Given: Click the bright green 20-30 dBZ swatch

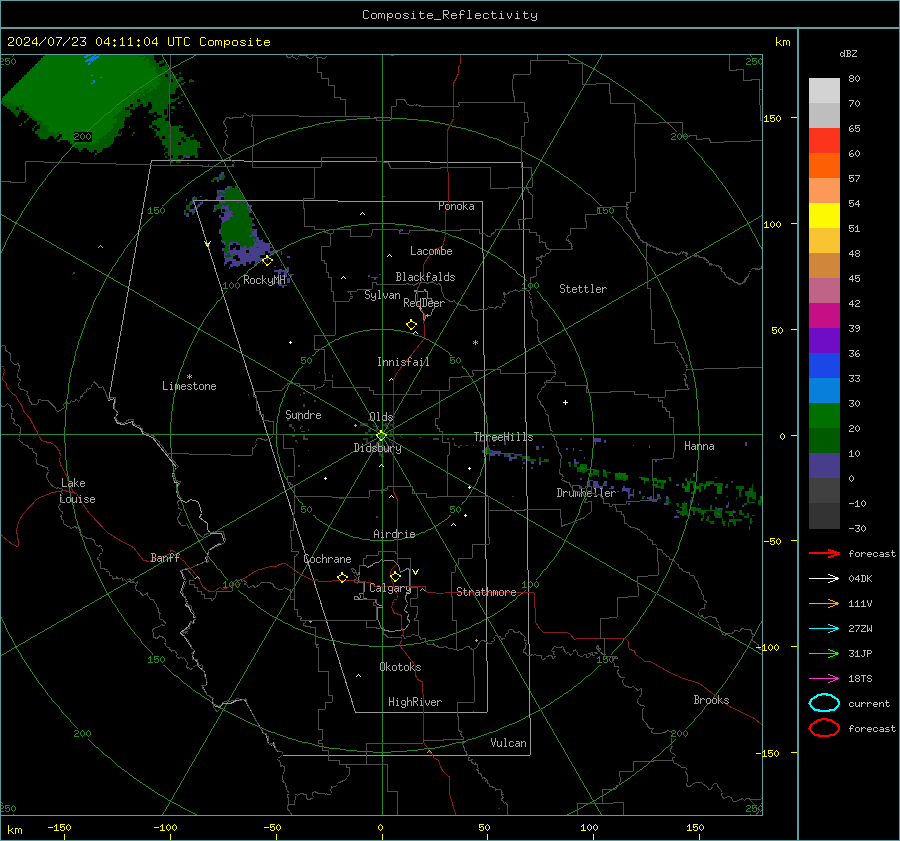Looking at the screenshot, I should click(824, 416).
